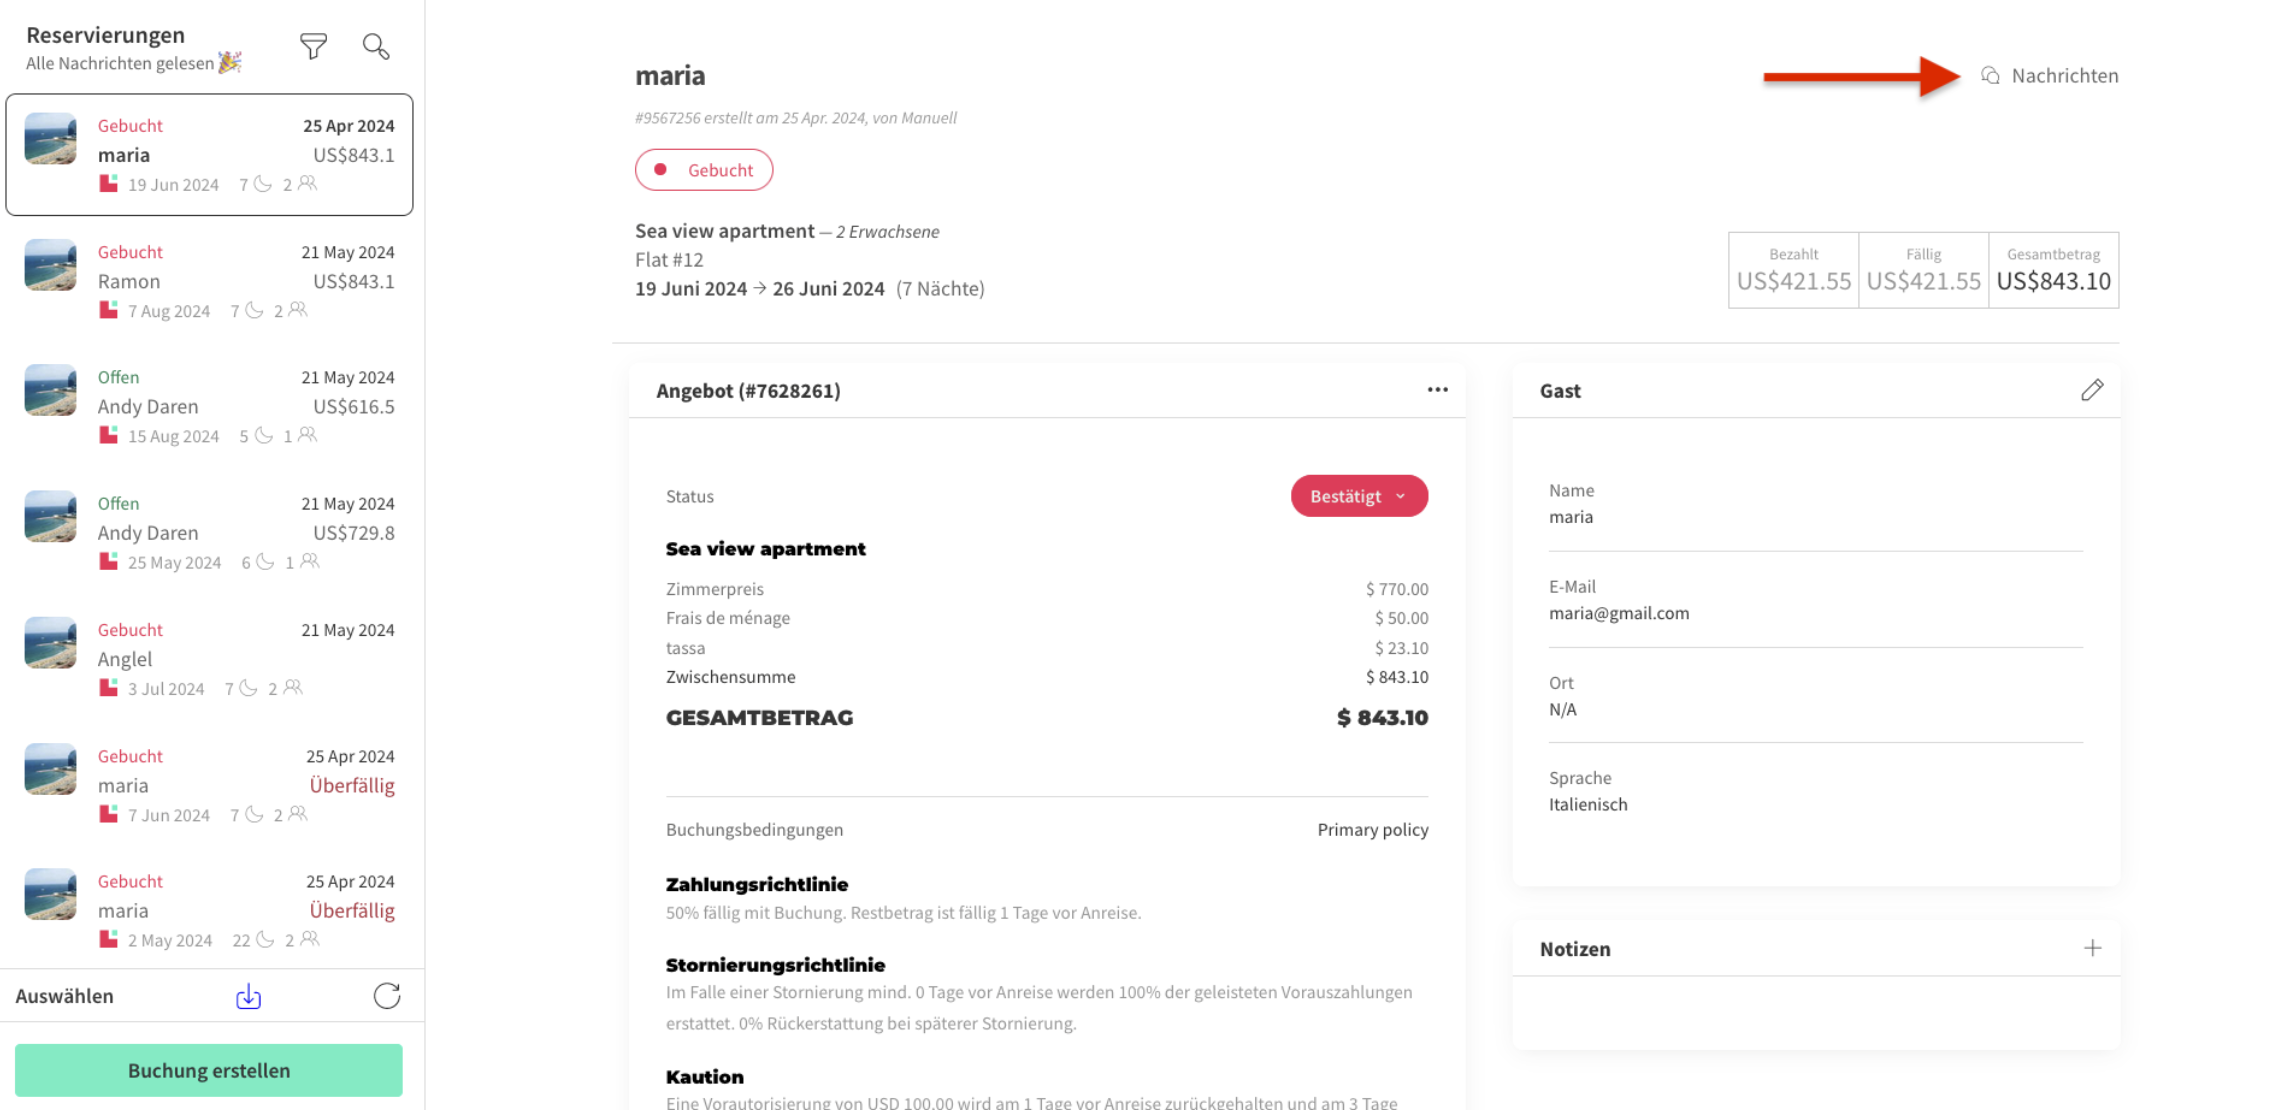
Task: Open overdue maria booking for 7 Jun
Action: point(209,785)
